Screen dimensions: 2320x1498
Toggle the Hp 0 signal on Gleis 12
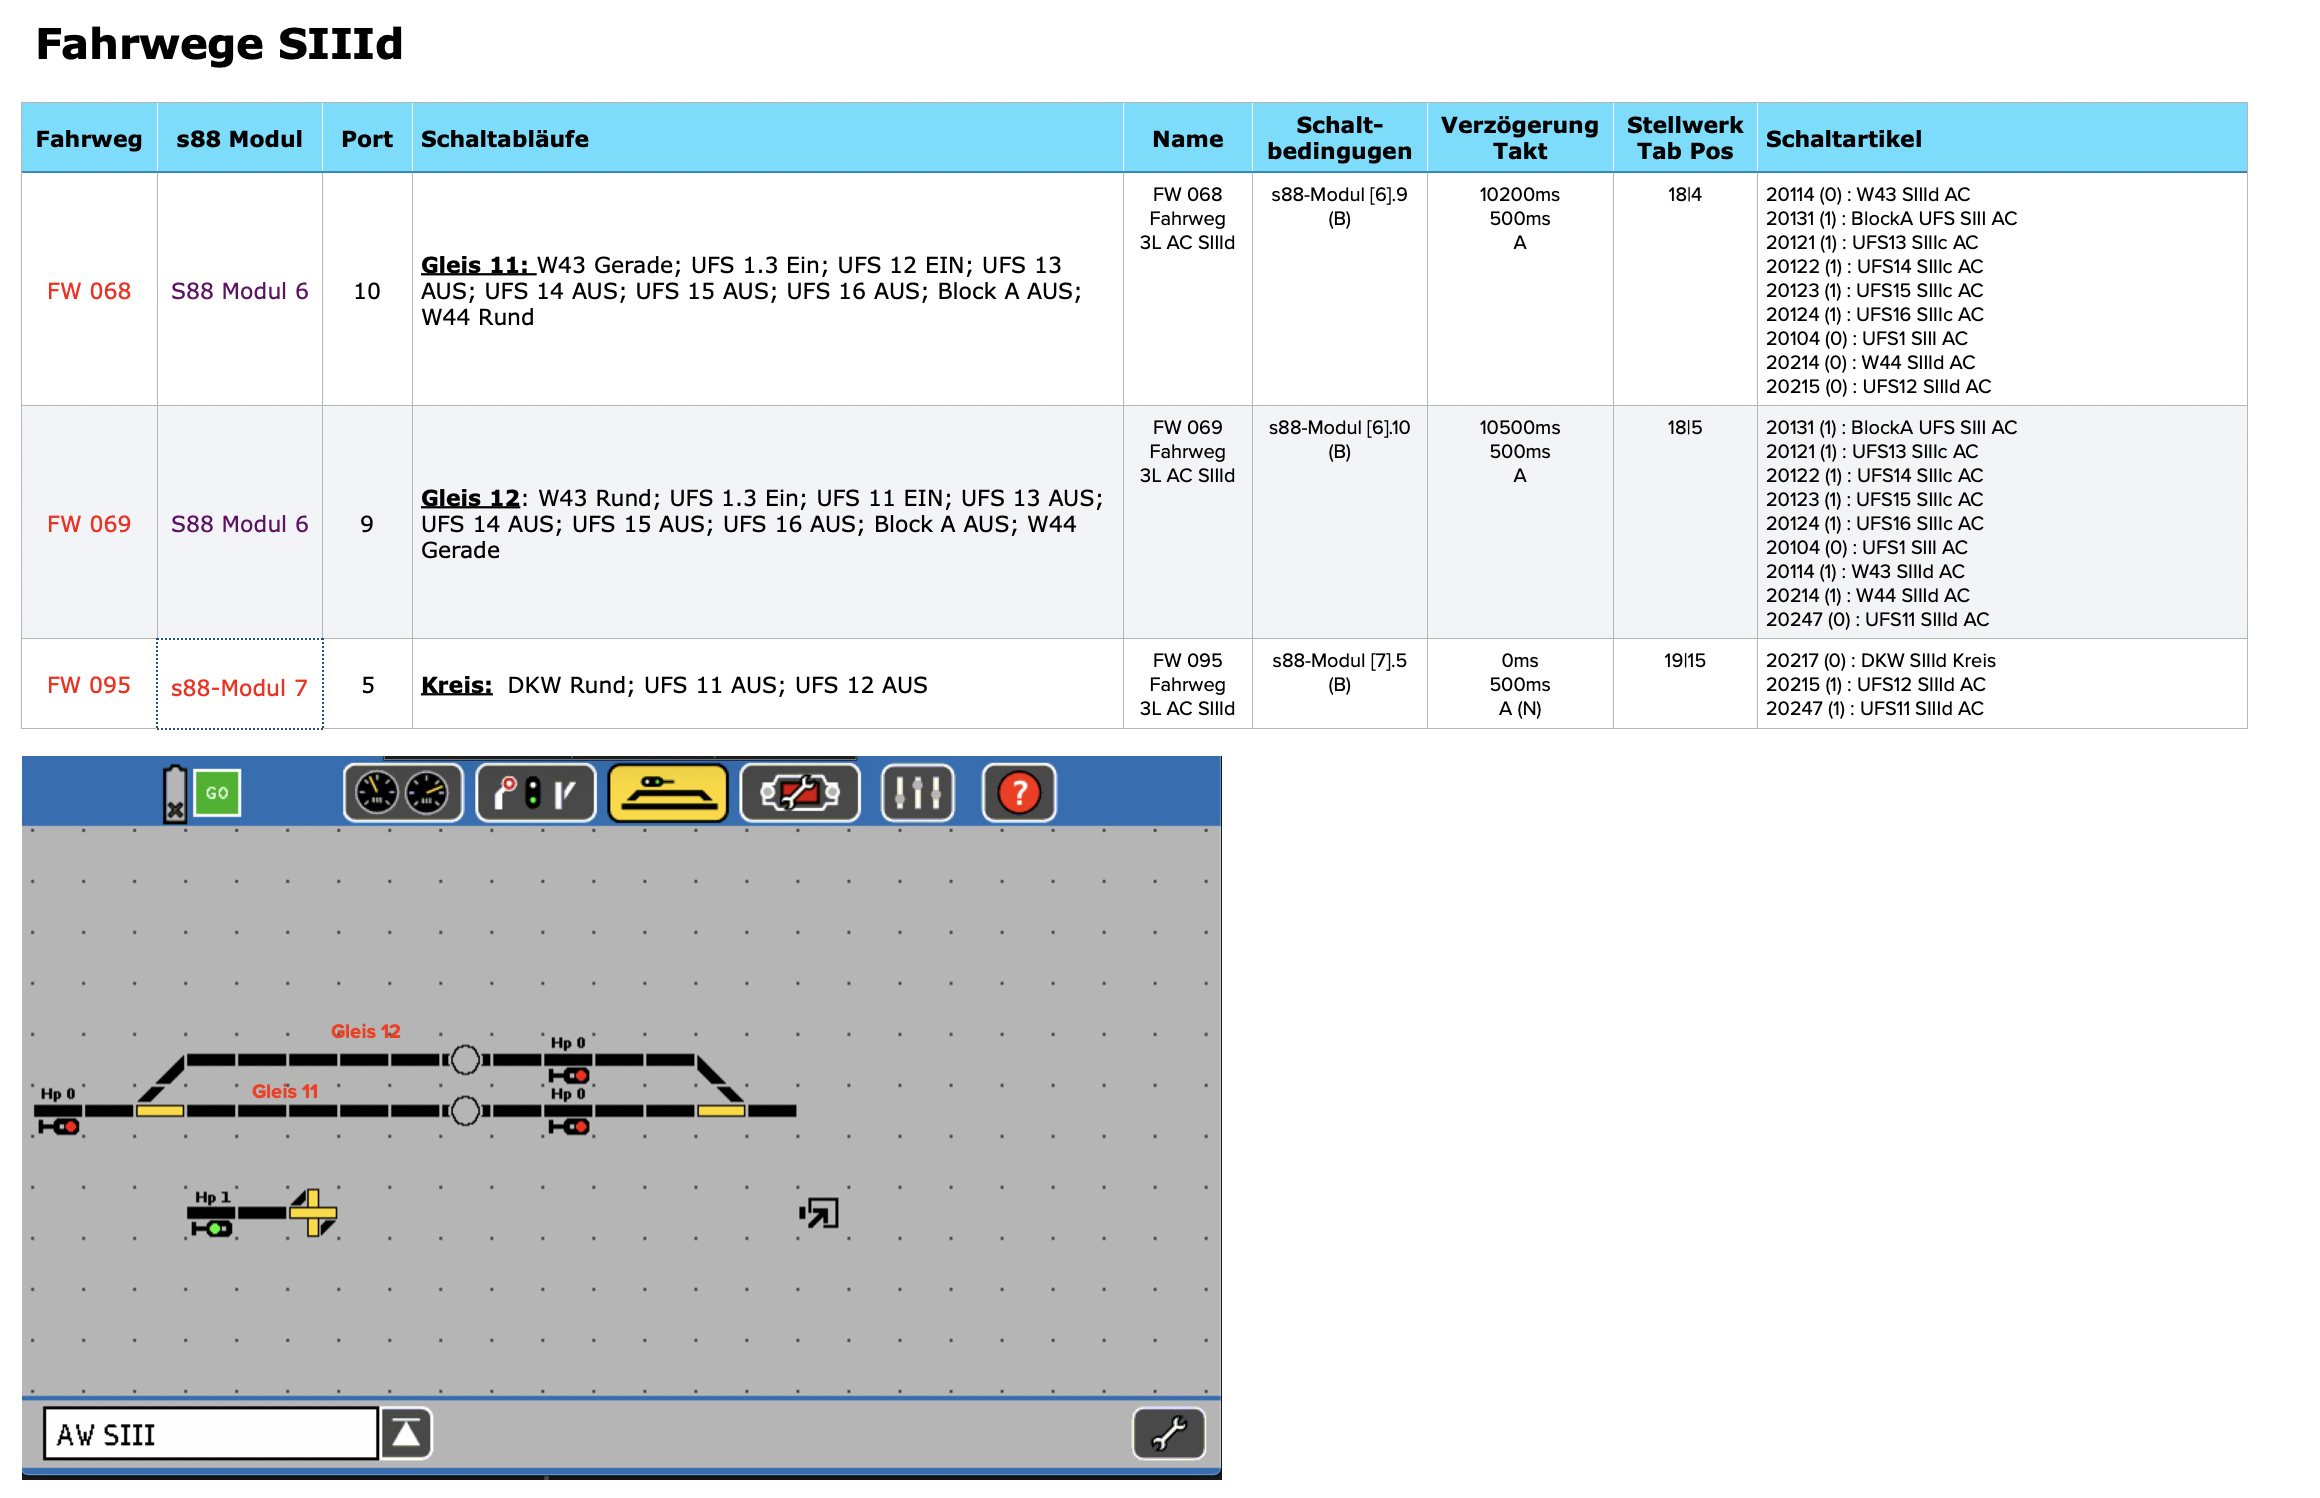(x=569, y=1075)
